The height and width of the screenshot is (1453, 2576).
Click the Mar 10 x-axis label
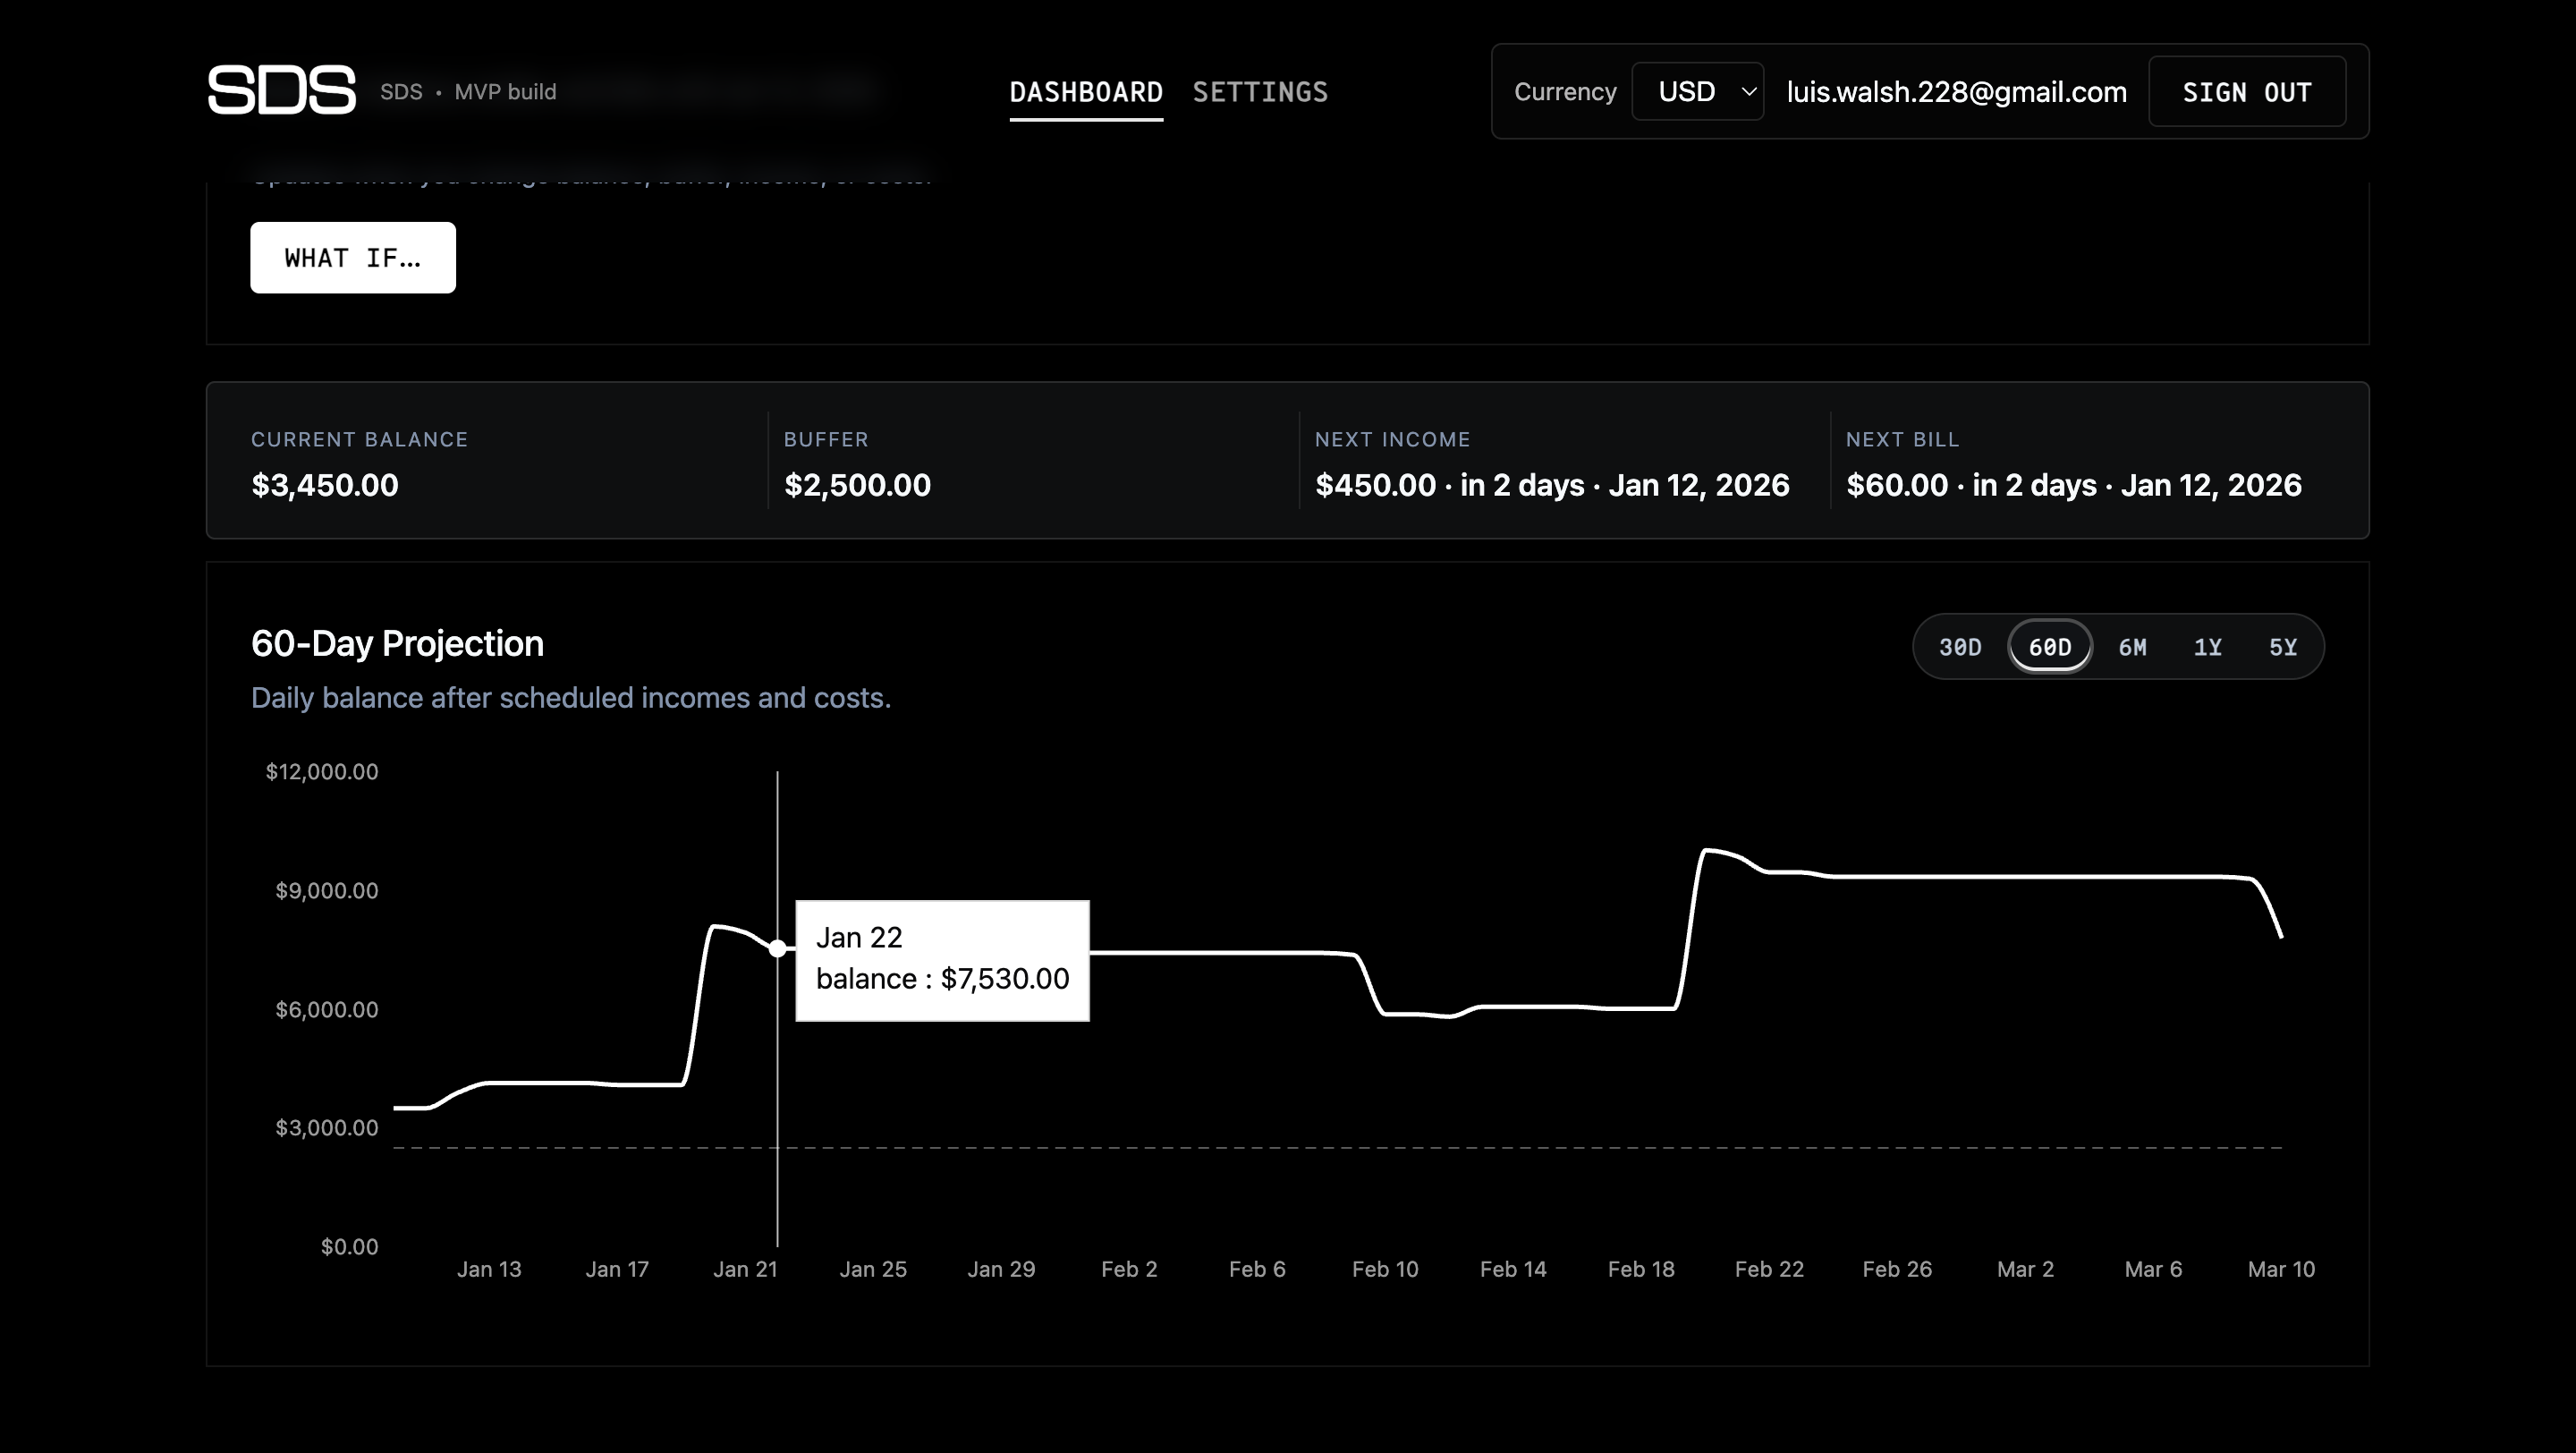[2281, 1269]
